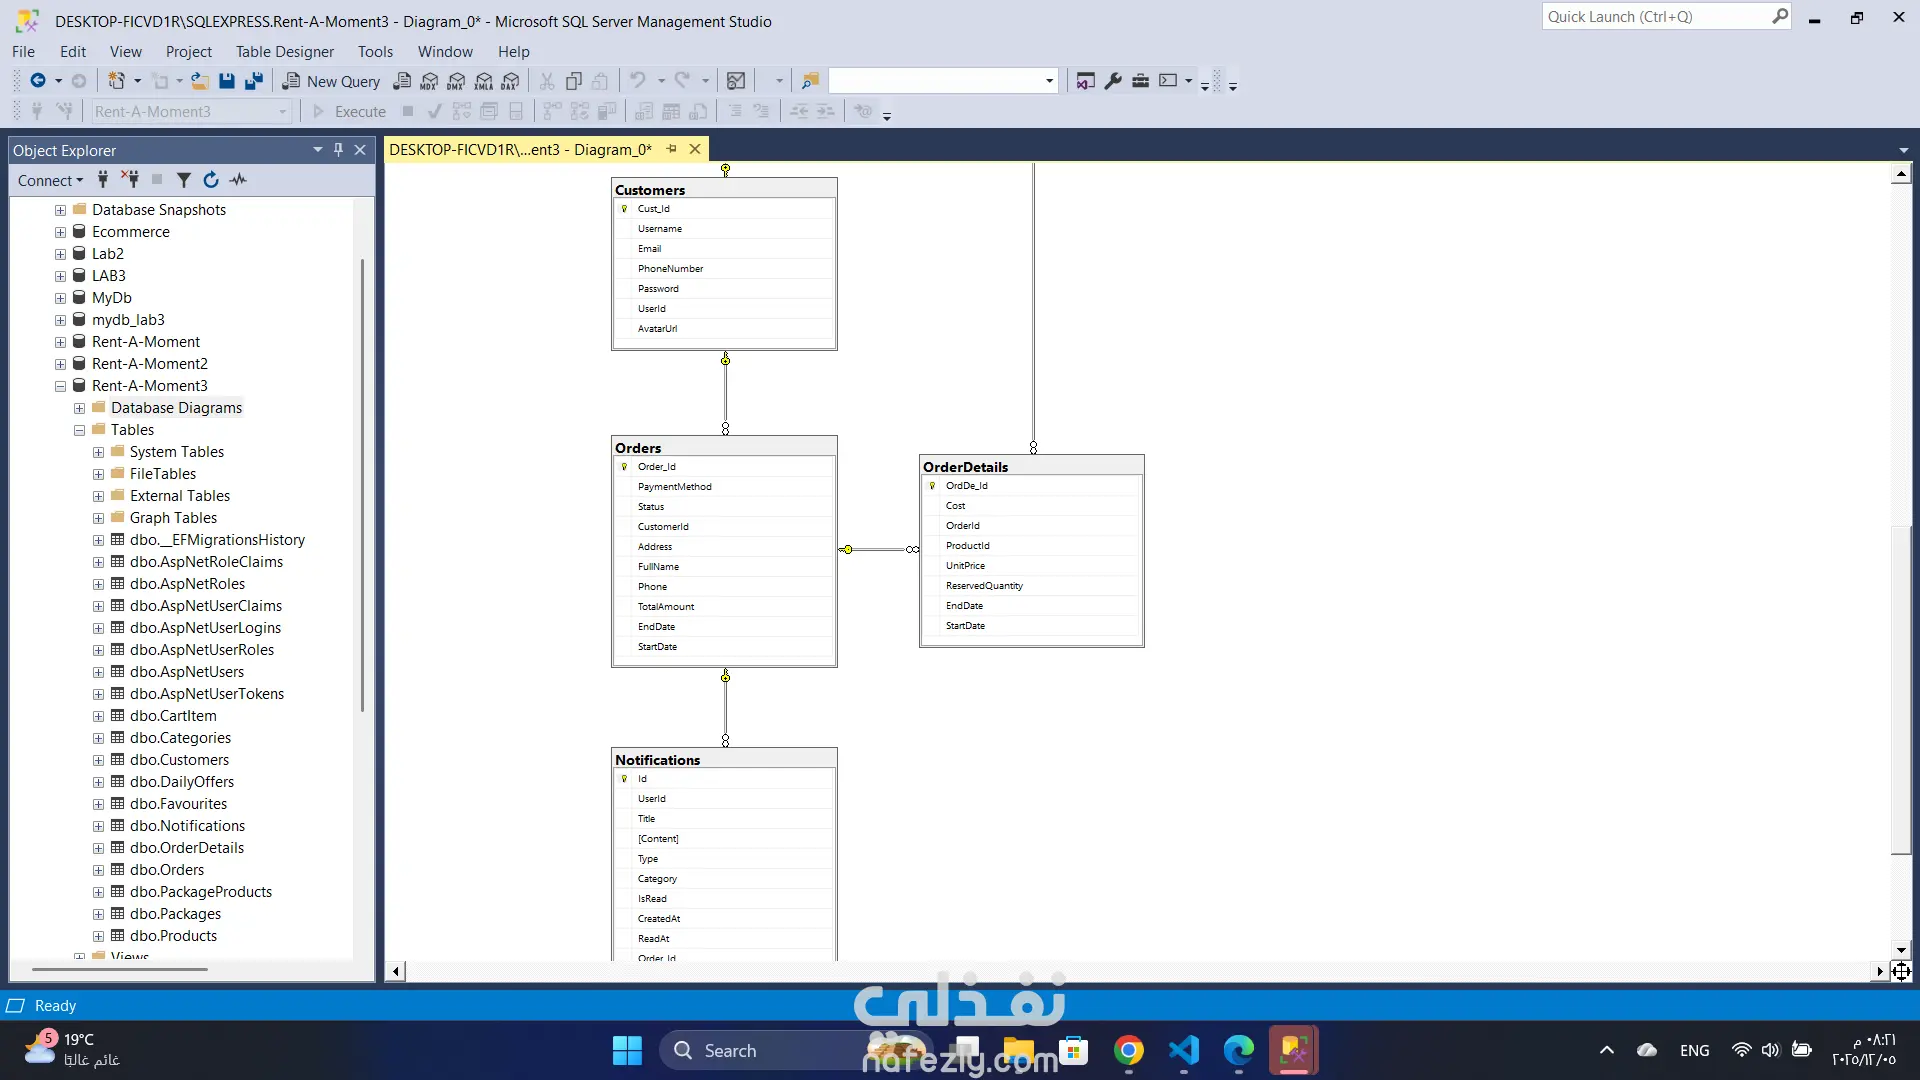
Task: Click the Save diskette icon
Action: tap(227, 81)
